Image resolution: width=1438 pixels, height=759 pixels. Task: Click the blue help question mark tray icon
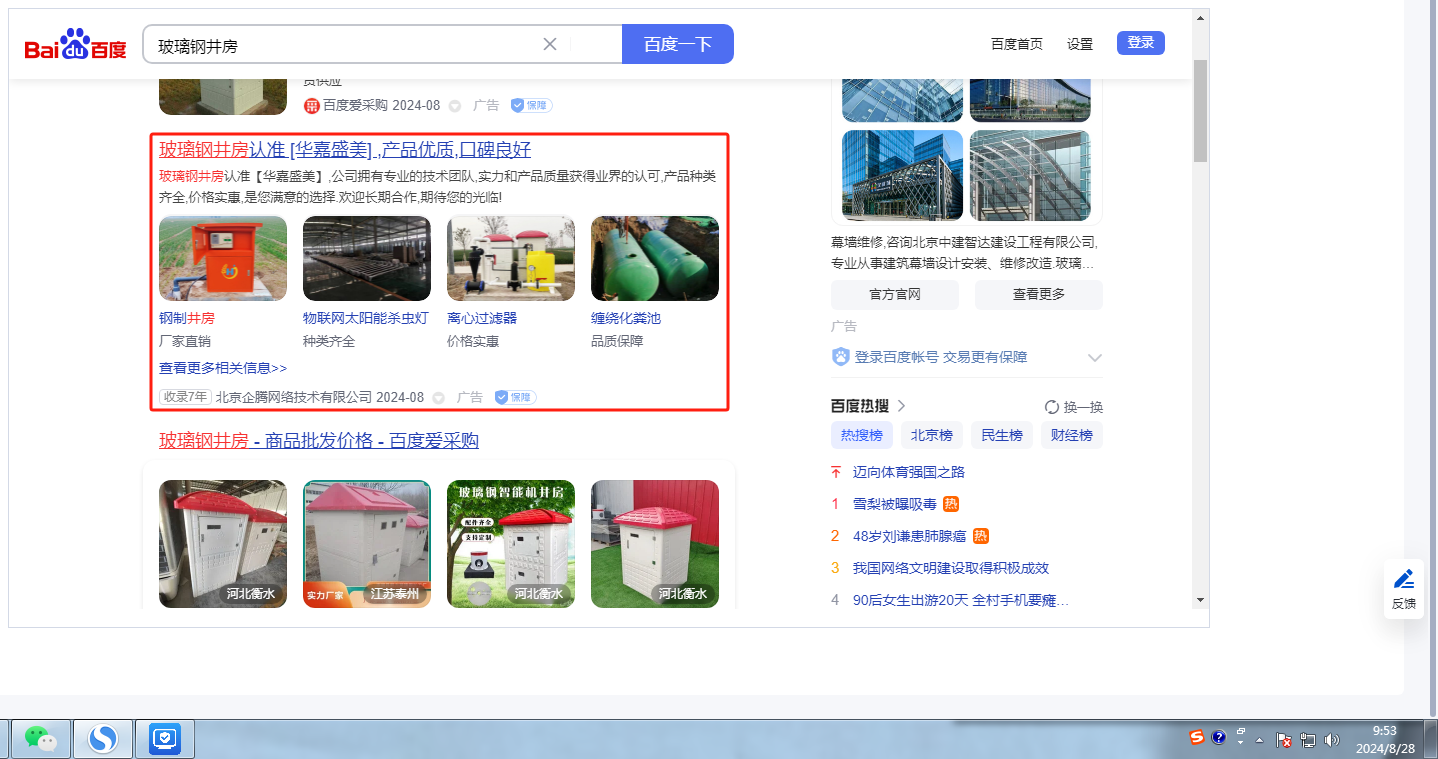(x=1219, y=738)
